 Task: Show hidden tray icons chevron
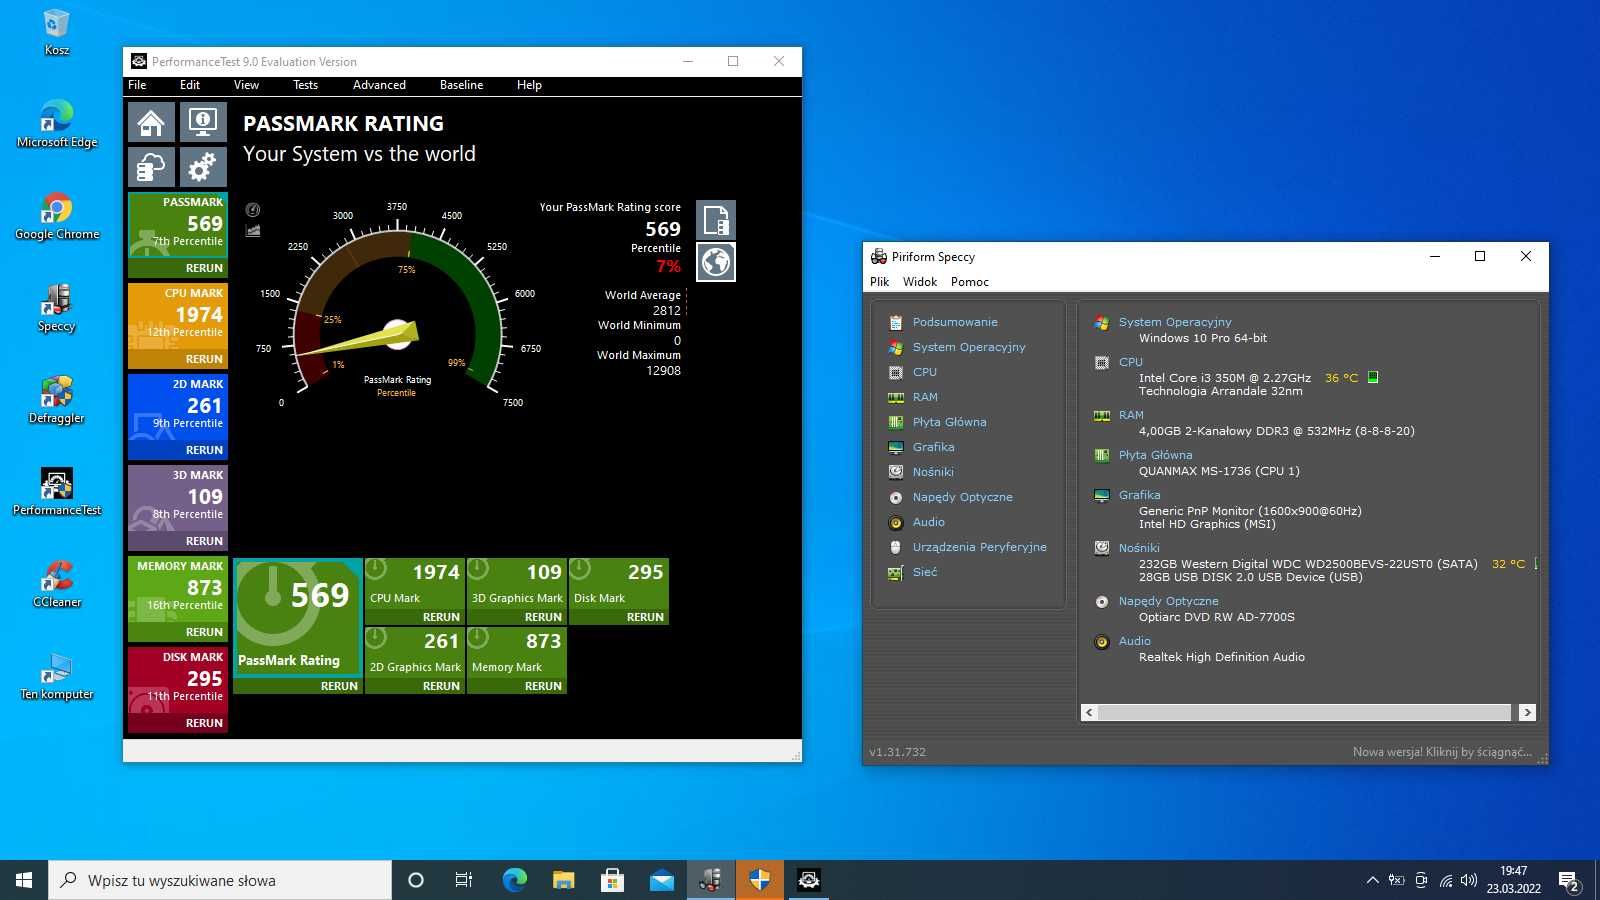1372,880
